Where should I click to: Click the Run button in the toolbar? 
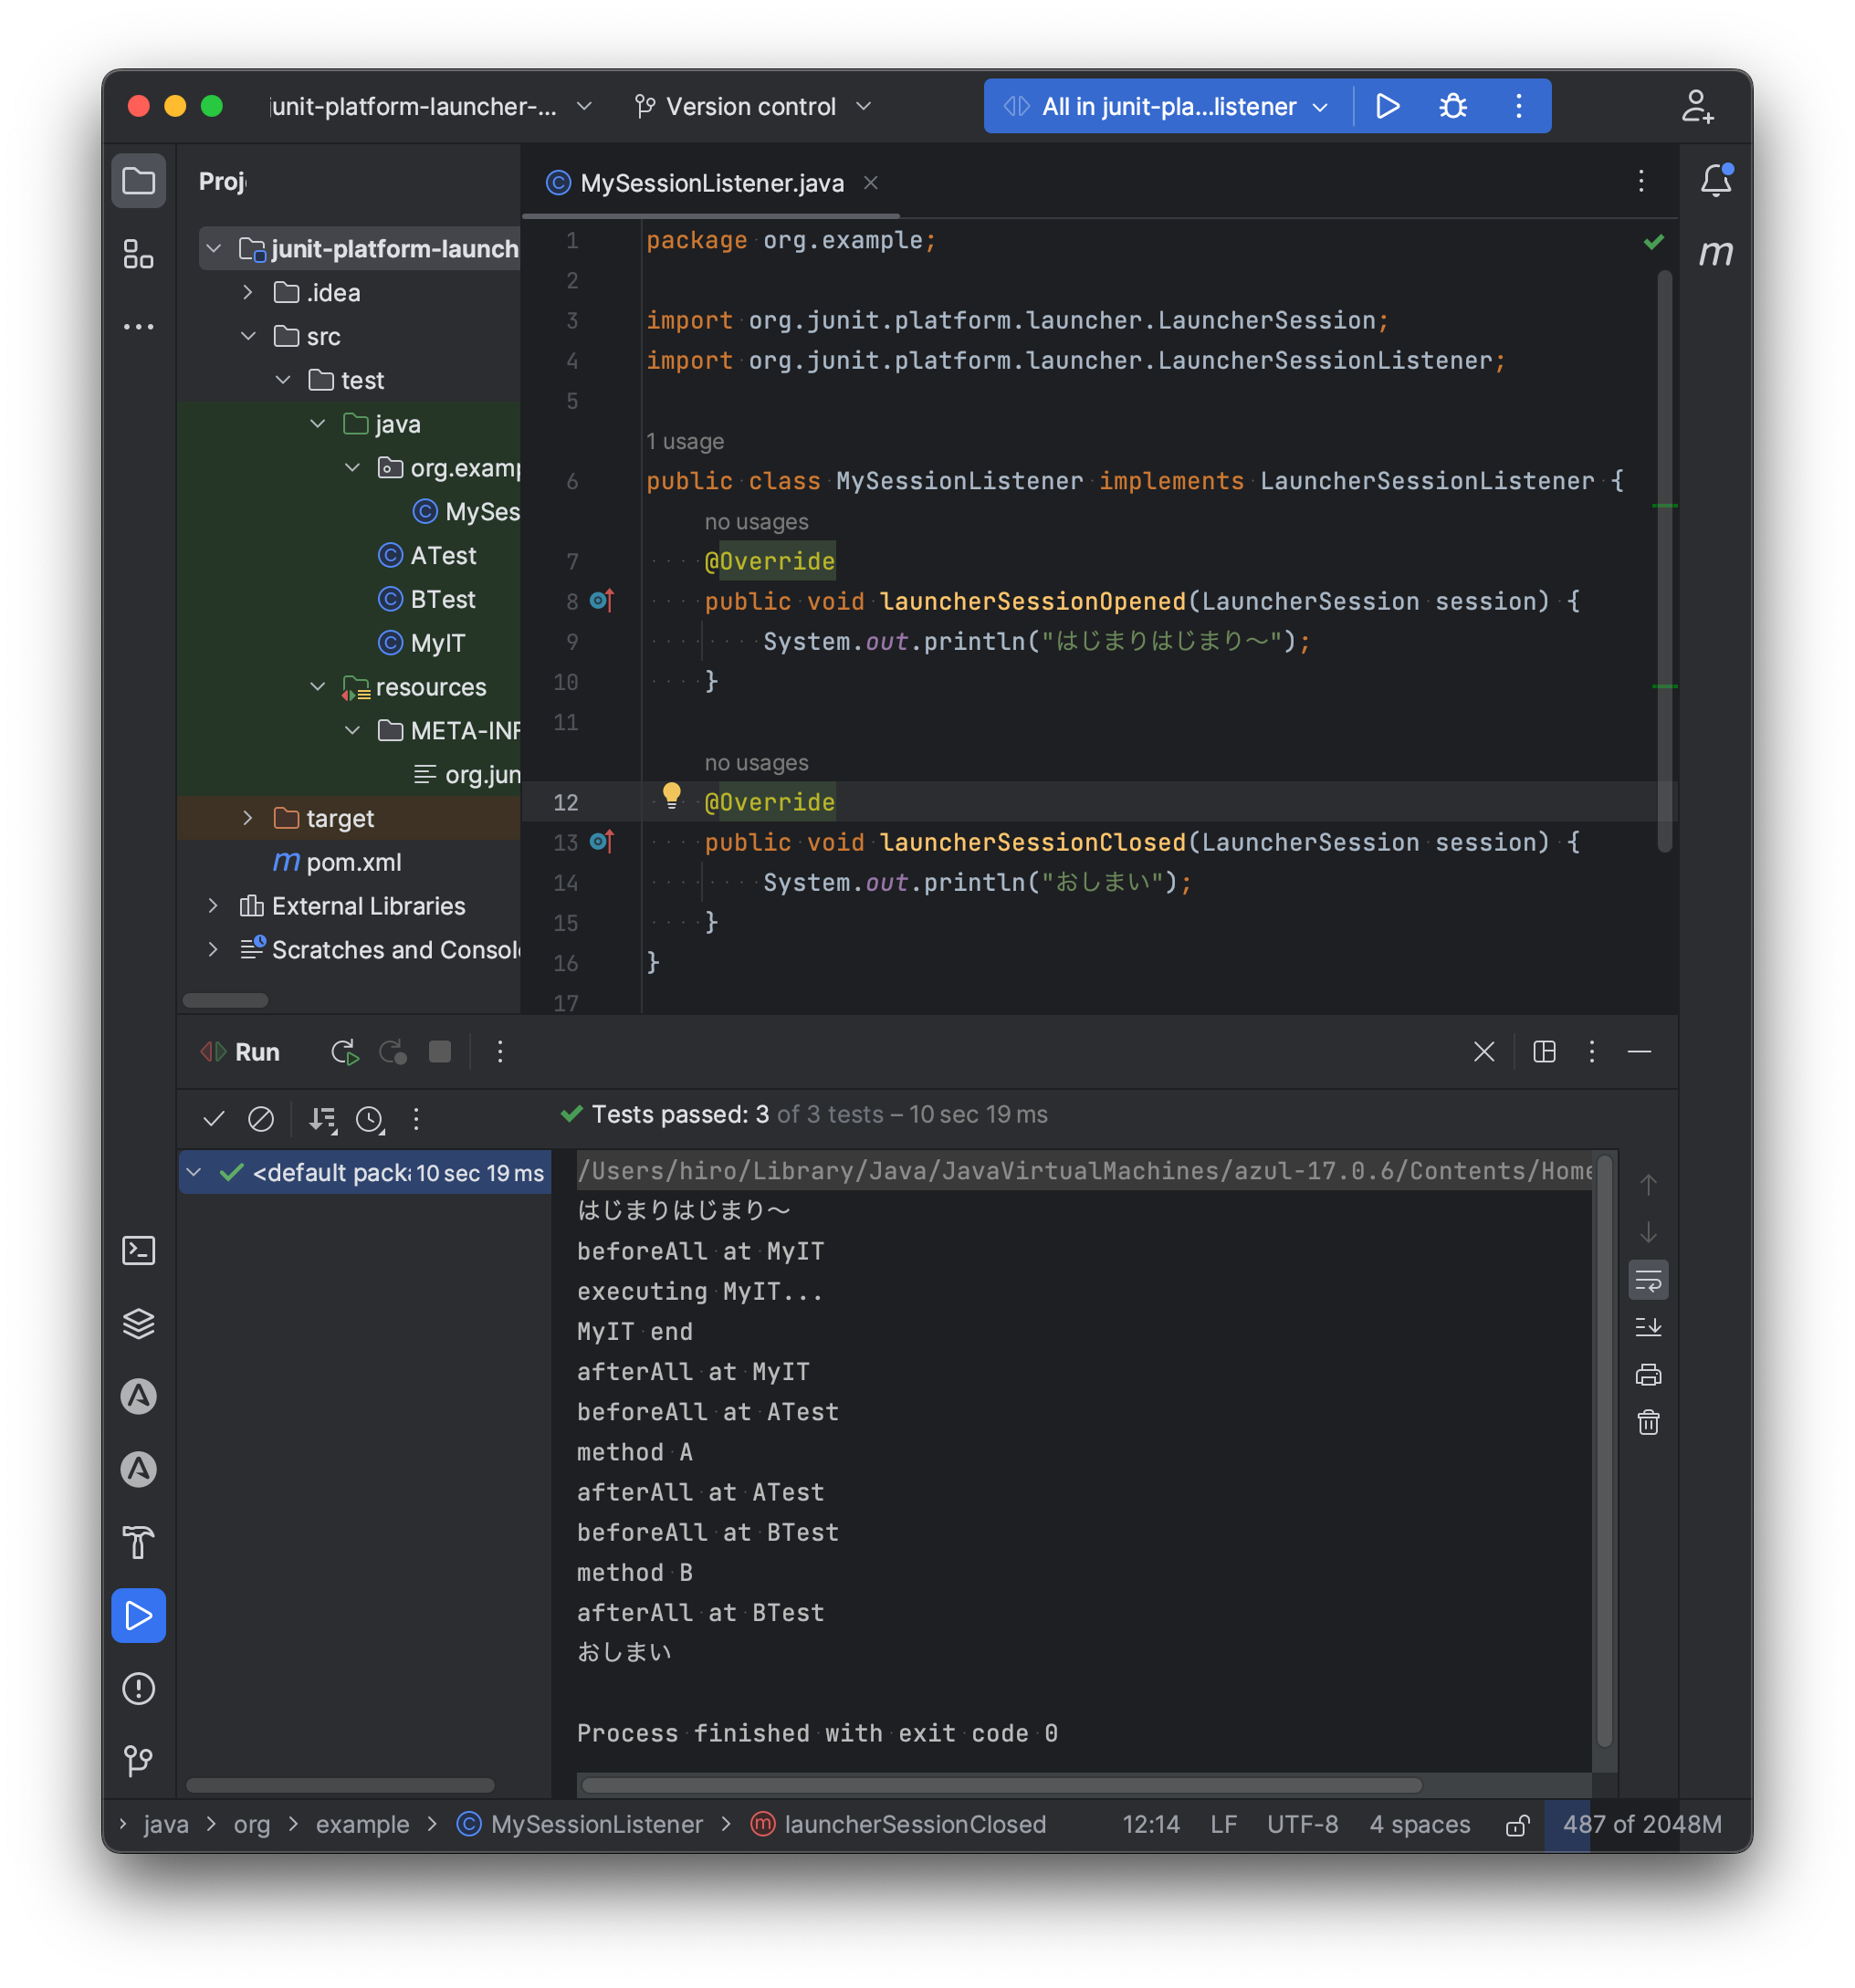[1388, 105]
